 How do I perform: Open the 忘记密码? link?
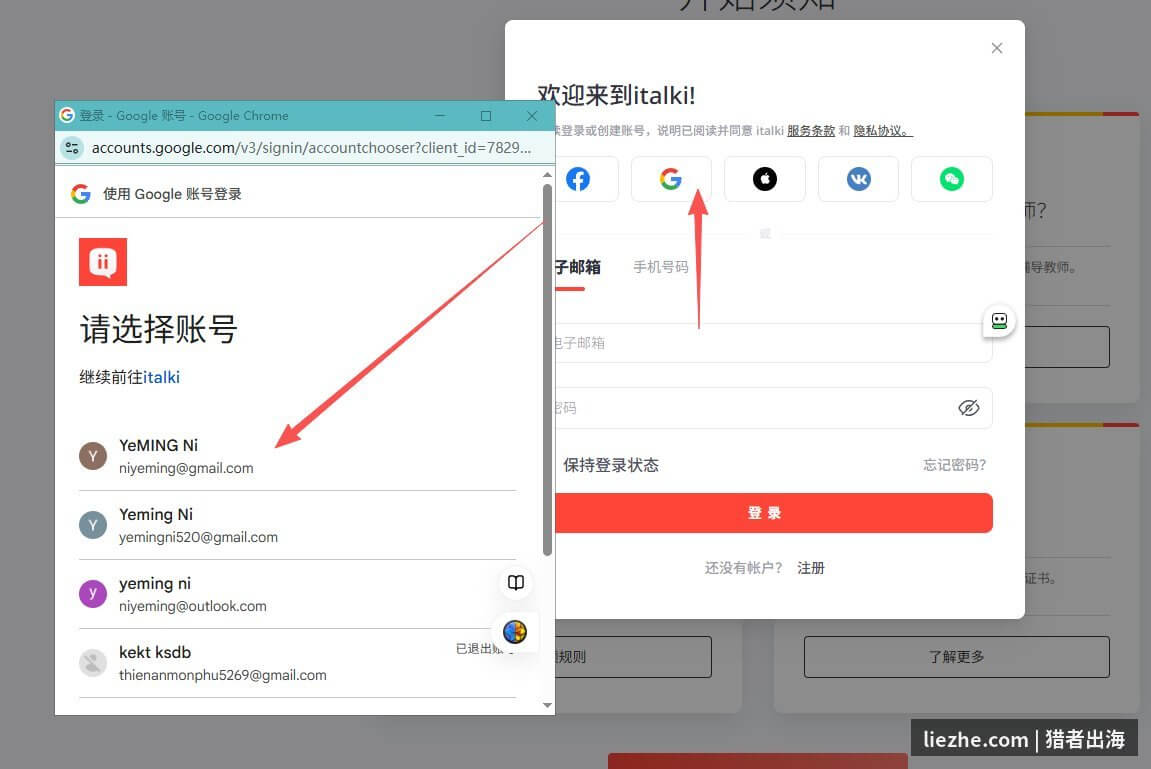coord(954,465)
